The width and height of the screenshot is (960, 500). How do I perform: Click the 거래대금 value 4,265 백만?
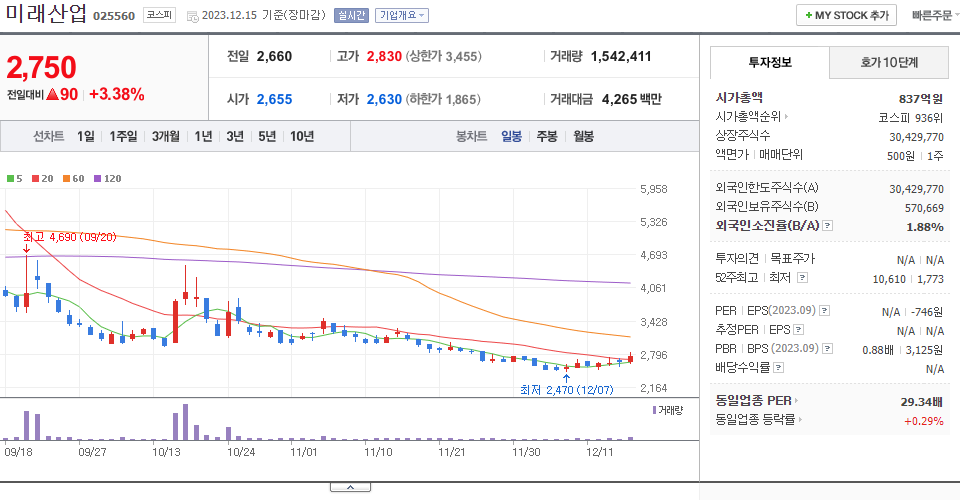tap(632, 99)
